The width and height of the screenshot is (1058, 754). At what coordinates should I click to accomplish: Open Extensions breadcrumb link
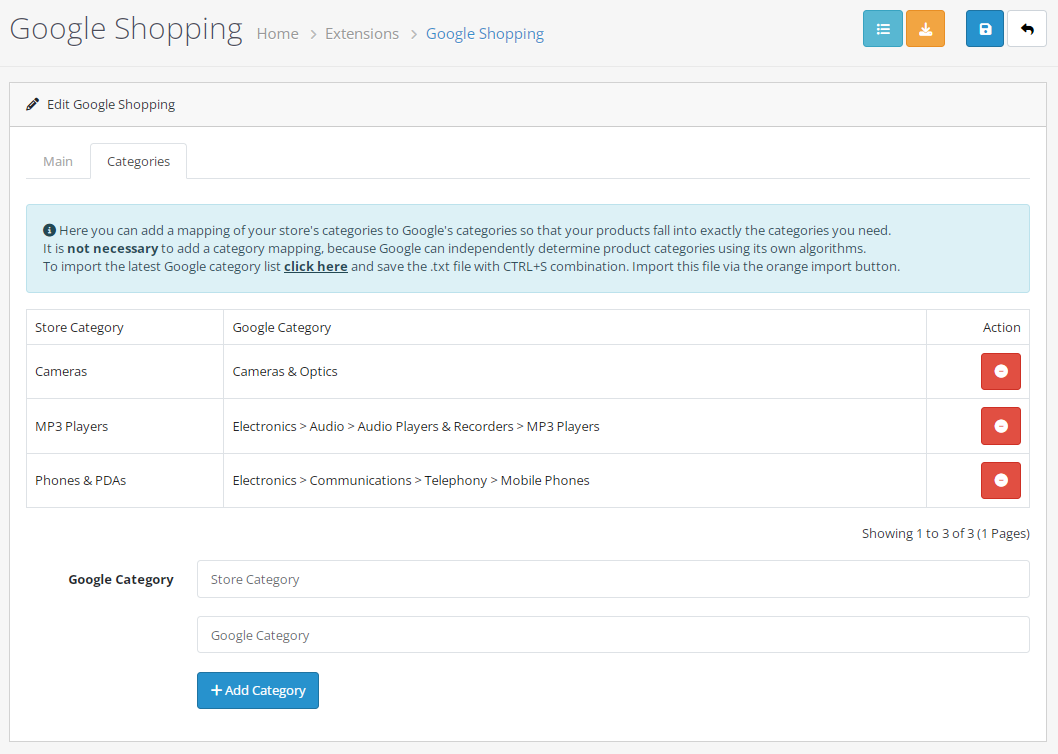(362, 34)
